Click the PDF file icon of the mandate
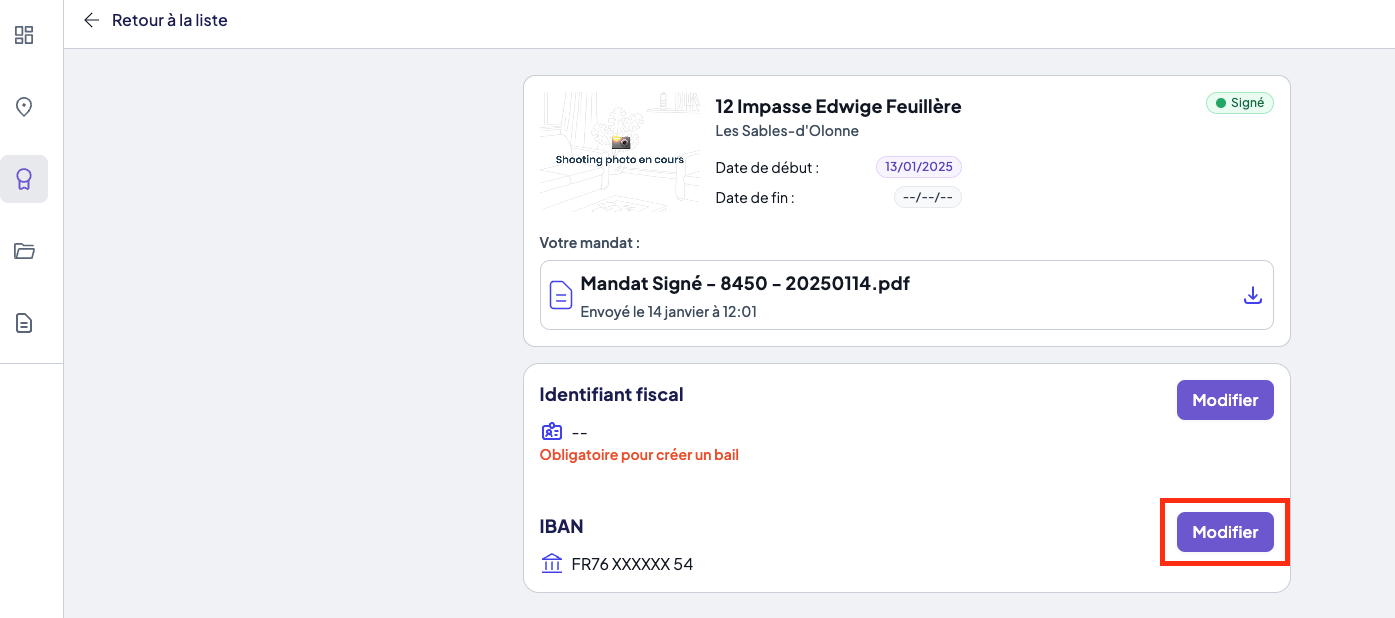 tap(561, 295)
